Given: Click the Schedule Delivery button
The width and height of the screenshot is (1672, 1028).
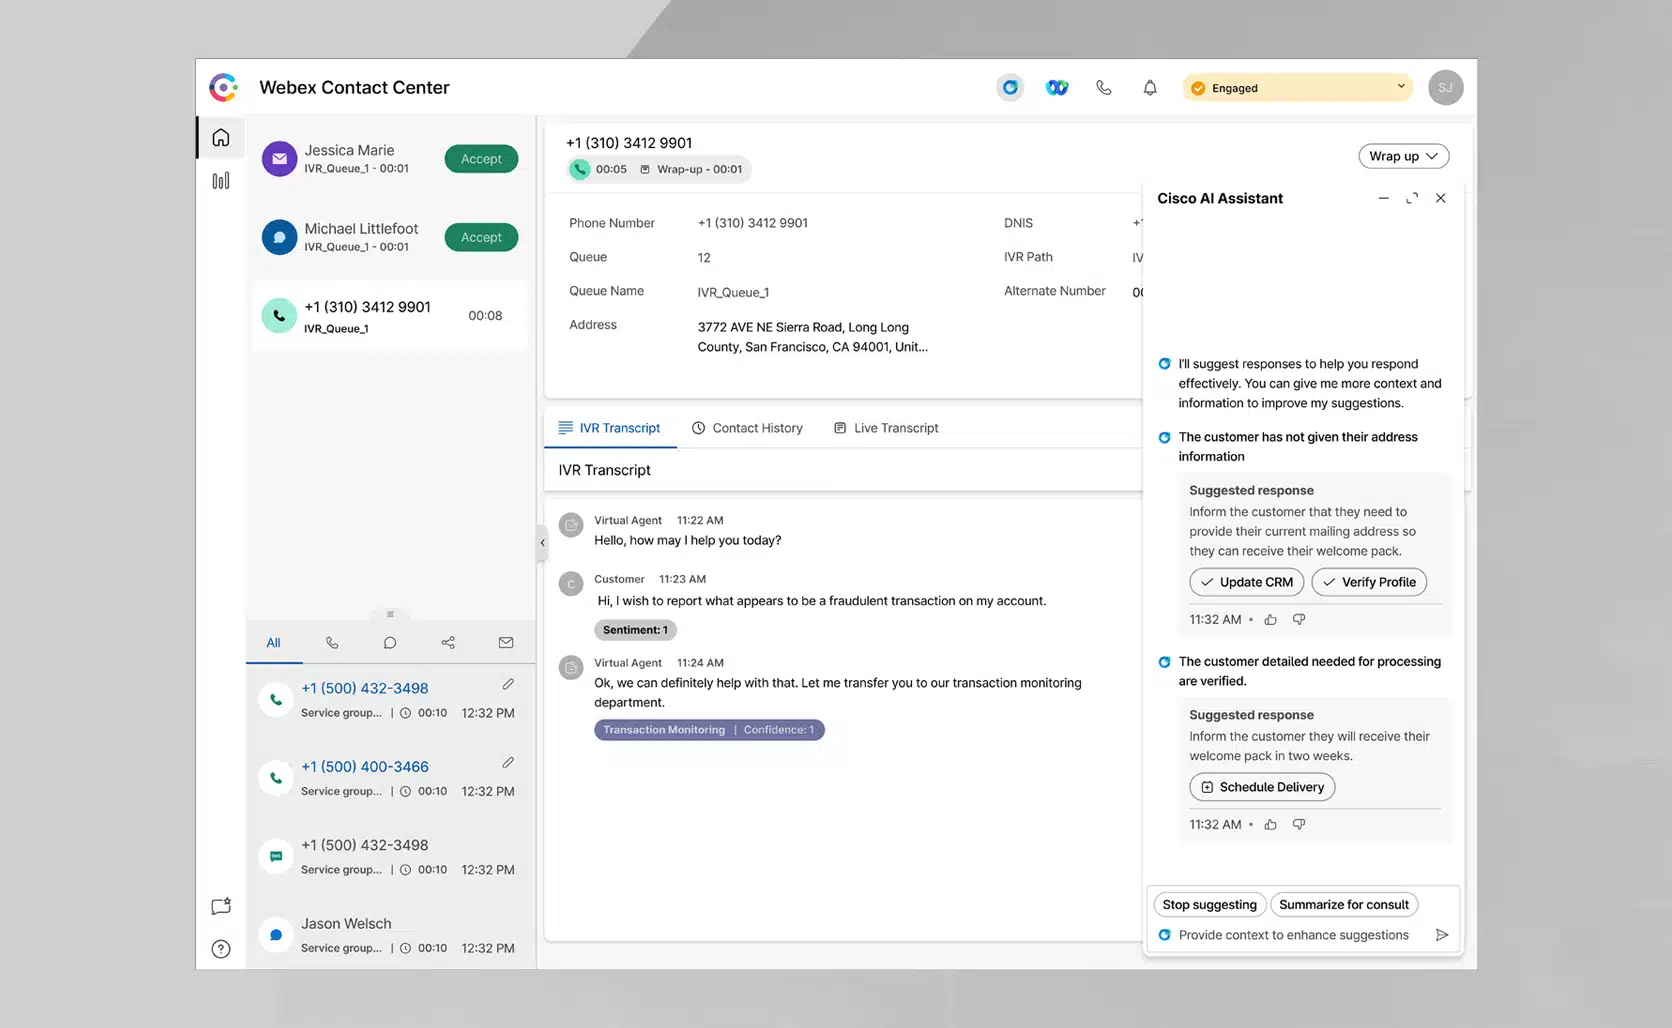Looking at the screenshot, I should [x=1262, y=787].
